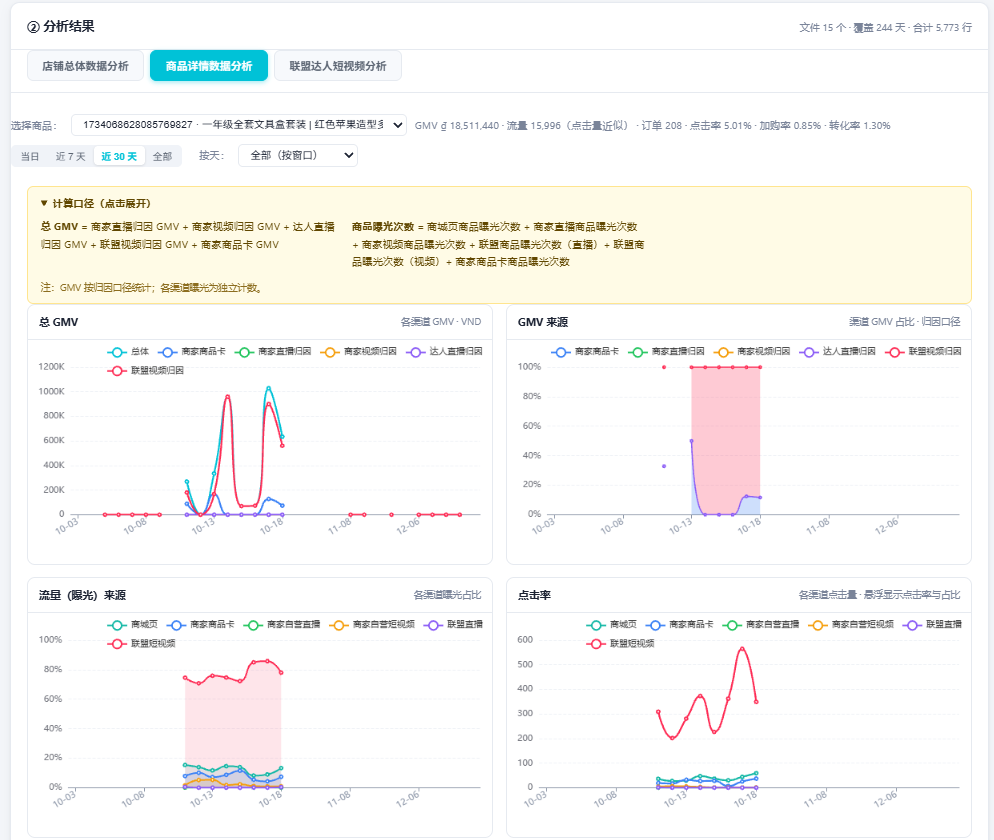Click the 总体 peak point above 1000K
The image size is (994, 840).
click(268, 387)
